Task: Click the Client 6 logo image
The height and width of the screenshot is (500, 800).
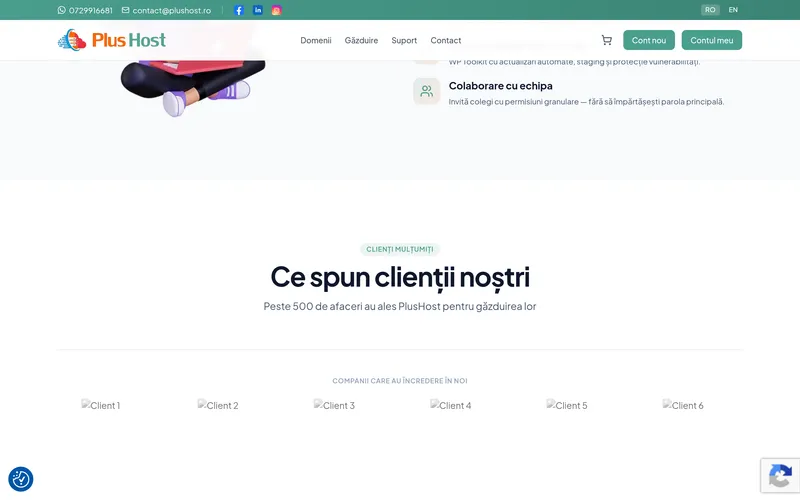Action: (x=683, y=405)
